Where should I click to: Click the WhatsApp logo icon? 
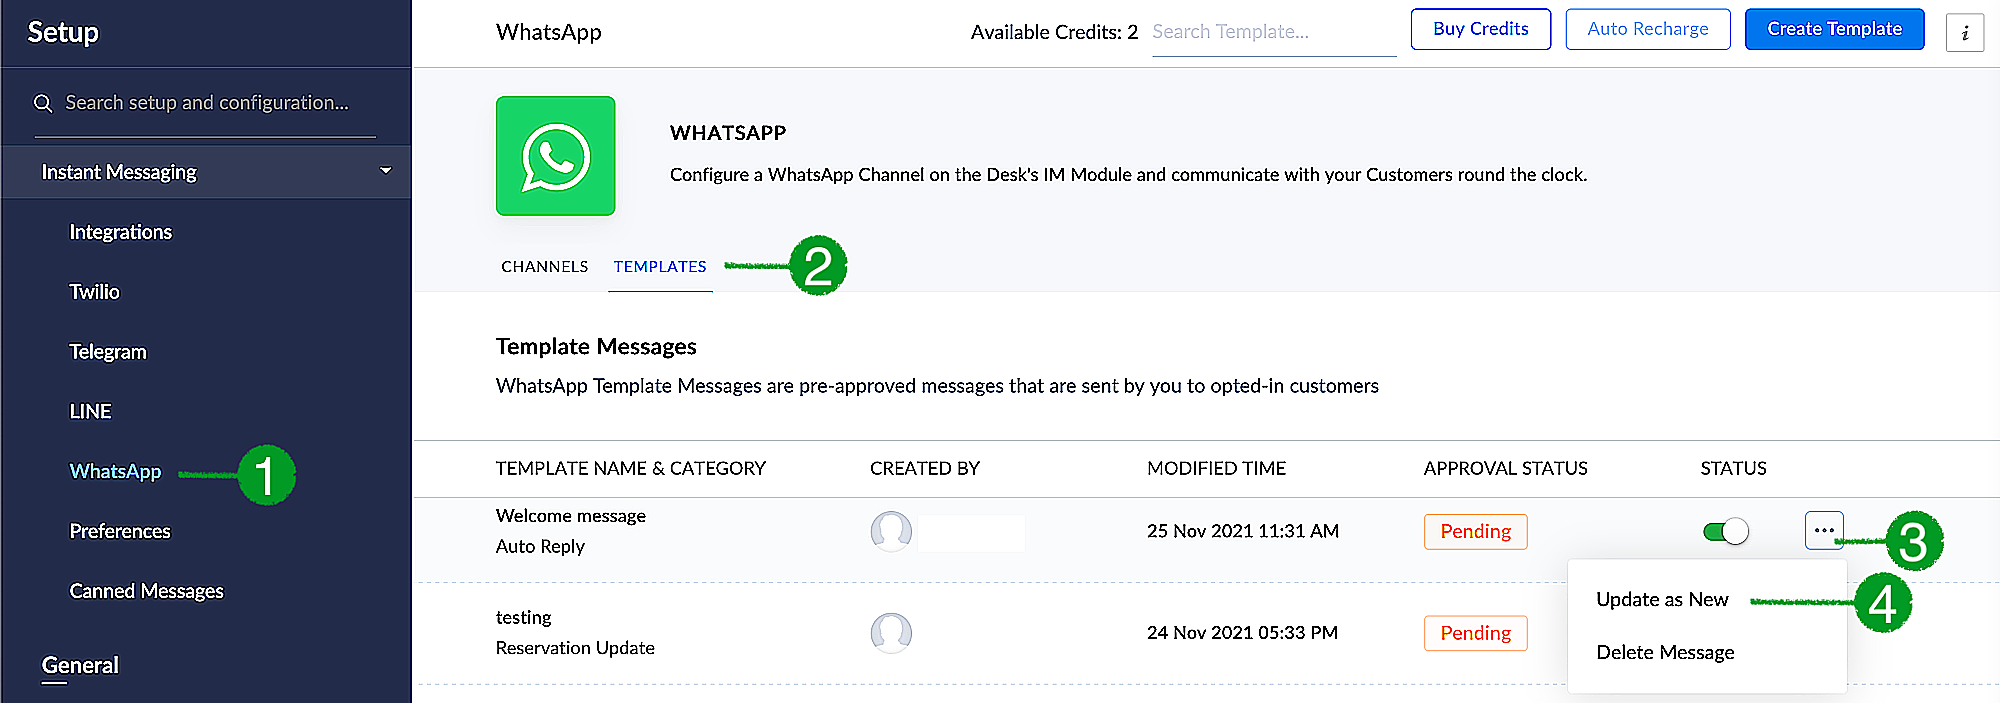pyautogui.click(x=555, y=156)
